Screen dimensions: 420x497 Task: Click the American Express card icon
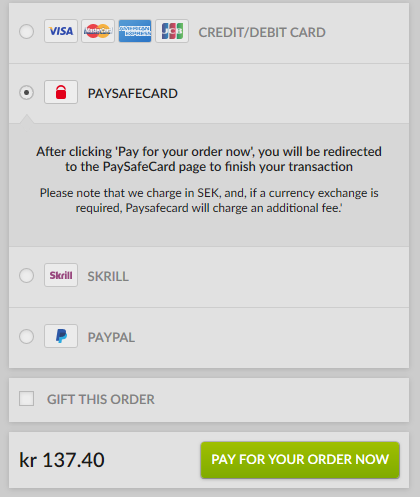135,31
